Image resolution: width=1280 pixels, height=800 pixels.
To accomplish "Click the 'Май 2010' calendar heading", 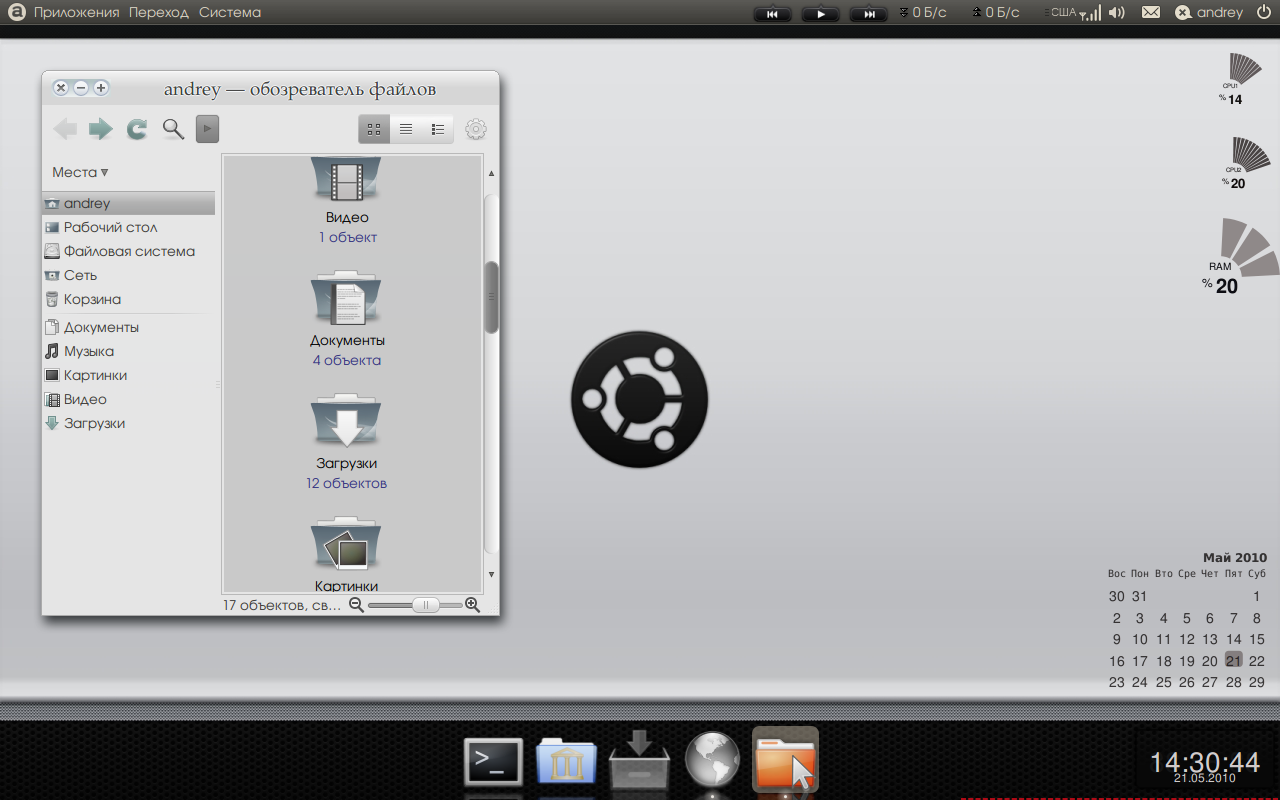I will click(x=1234, y=557).
